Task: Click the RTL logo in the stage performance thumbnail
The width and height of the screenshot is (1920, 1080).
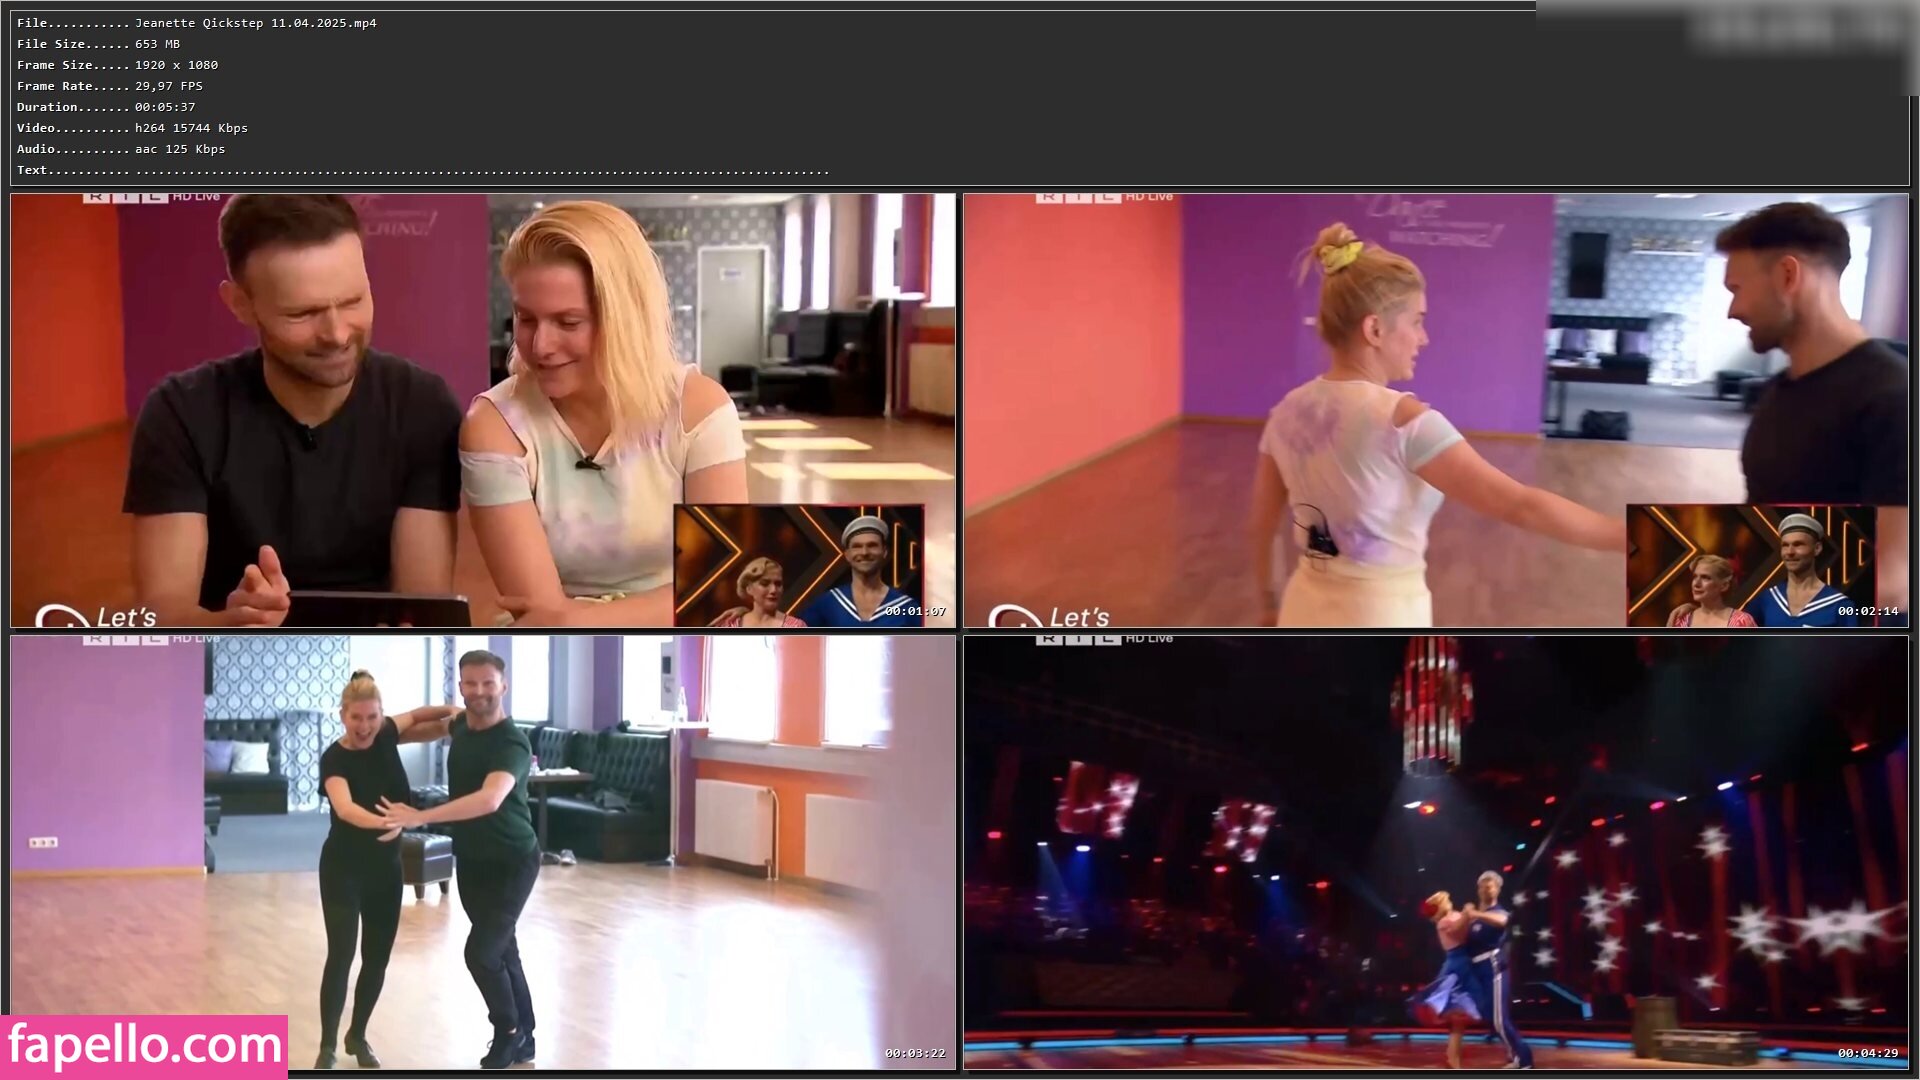Action: point(1104,639)
